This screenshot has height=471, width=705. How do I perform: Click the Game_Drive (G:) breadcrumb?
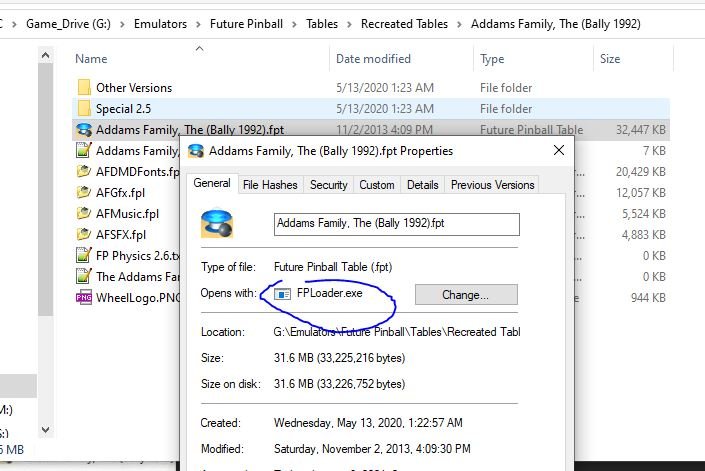tap(68, 24)
